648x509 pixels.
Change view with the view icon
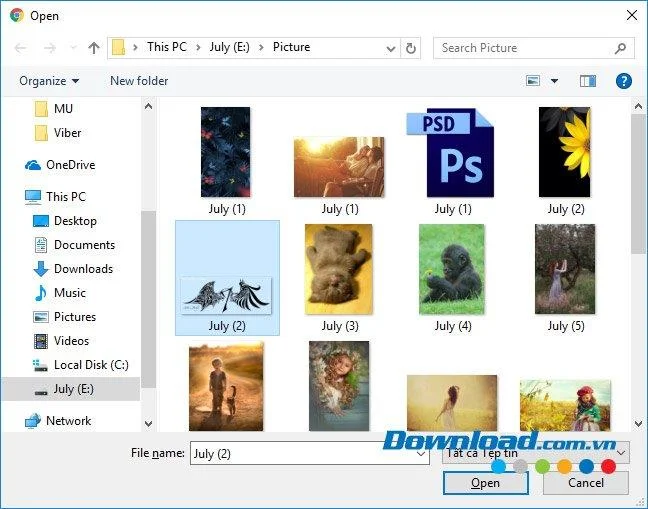(533, 81)
